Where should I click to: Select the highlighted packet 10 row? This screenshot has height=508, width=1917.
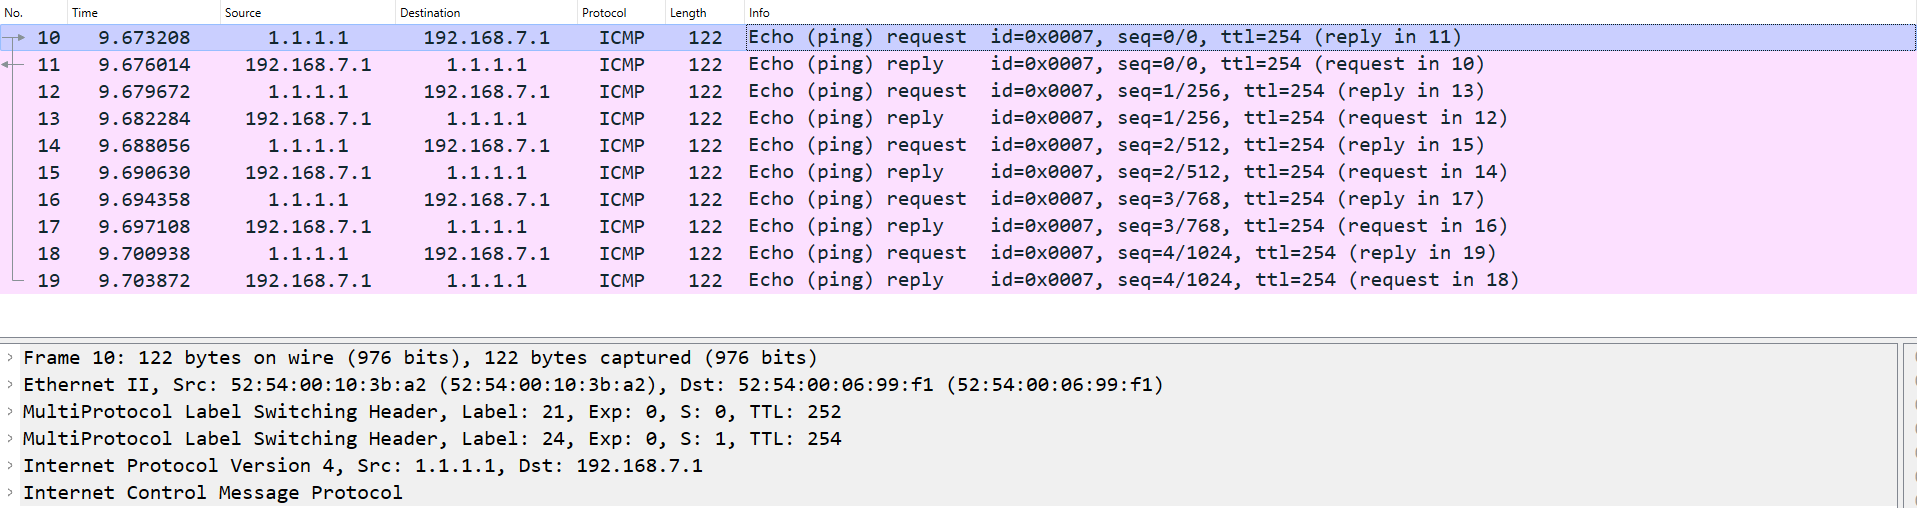tap(600, 37)
